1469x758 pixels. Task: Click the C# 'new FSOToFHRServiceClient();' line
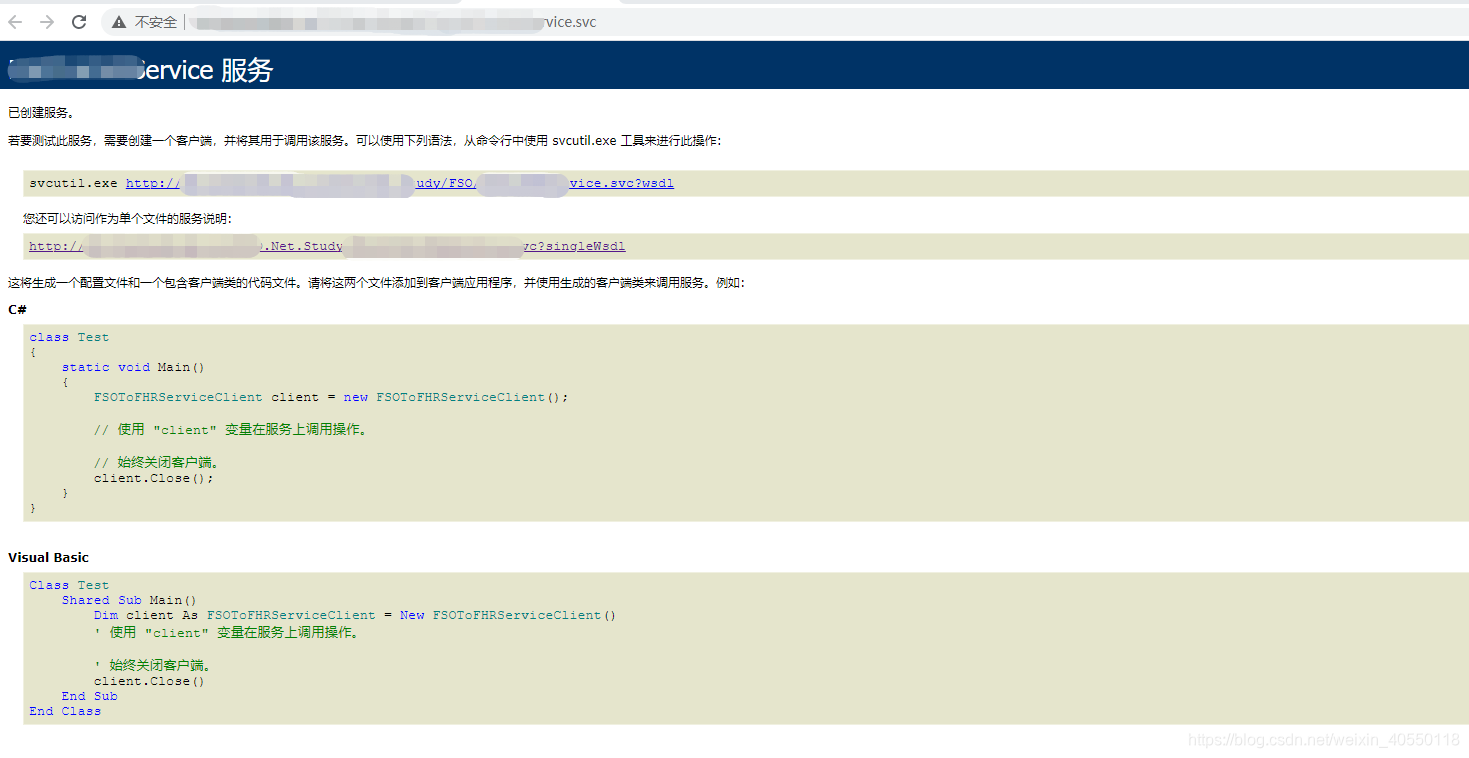coord(331,397)
